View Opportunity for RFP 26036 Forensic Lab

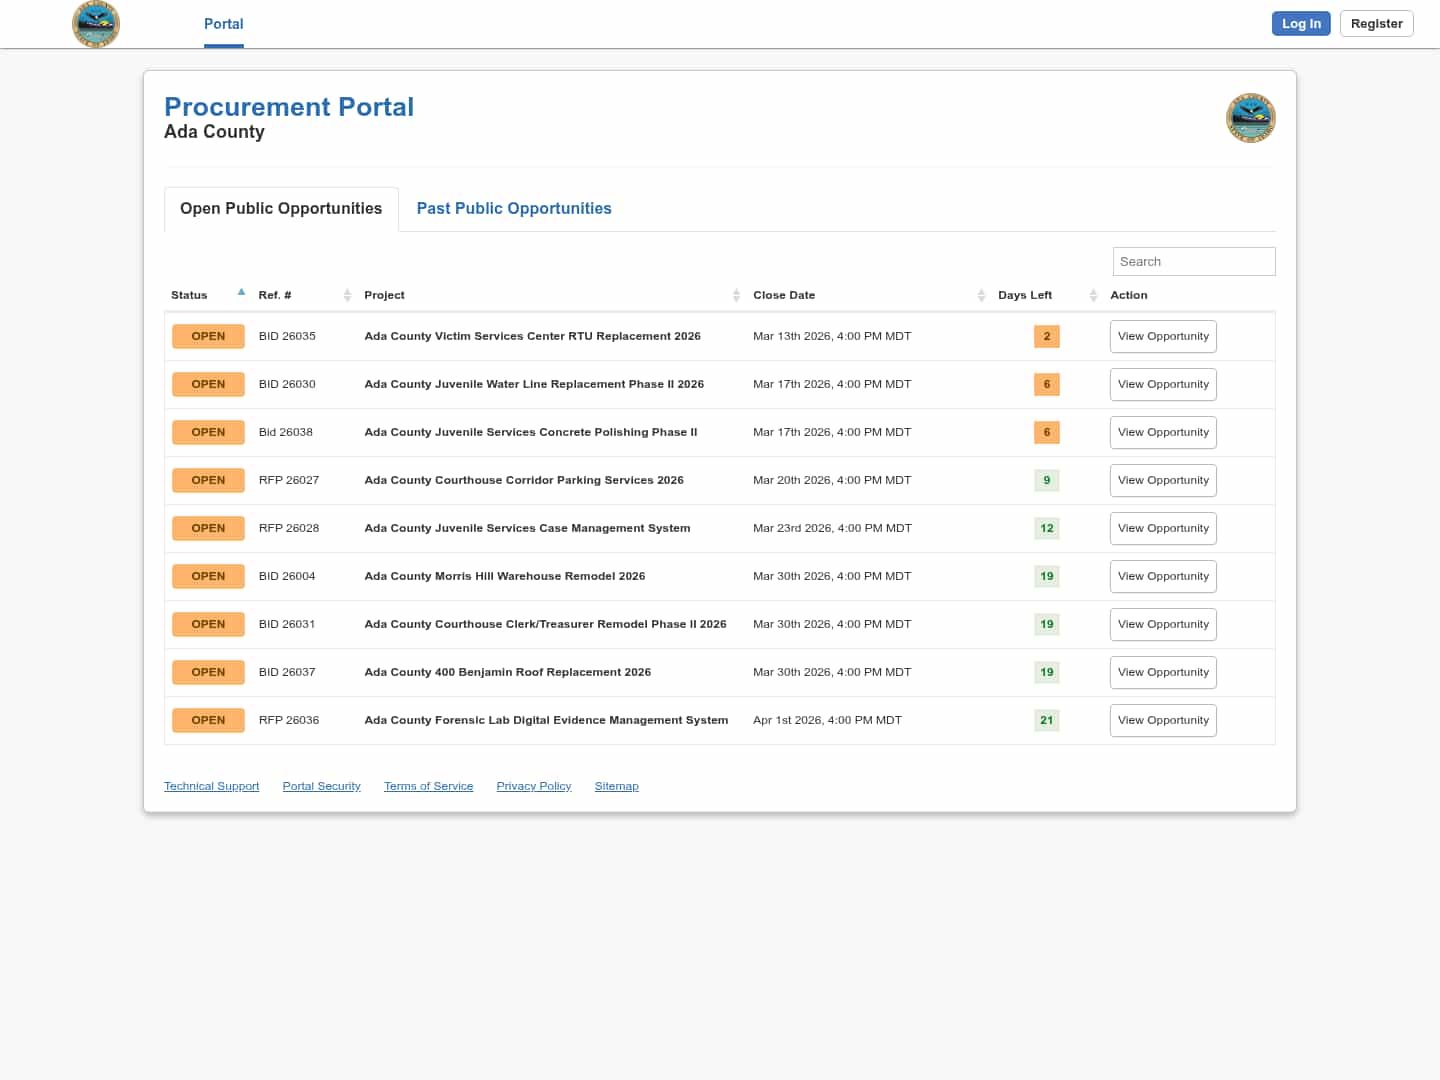click(1162, 720)
